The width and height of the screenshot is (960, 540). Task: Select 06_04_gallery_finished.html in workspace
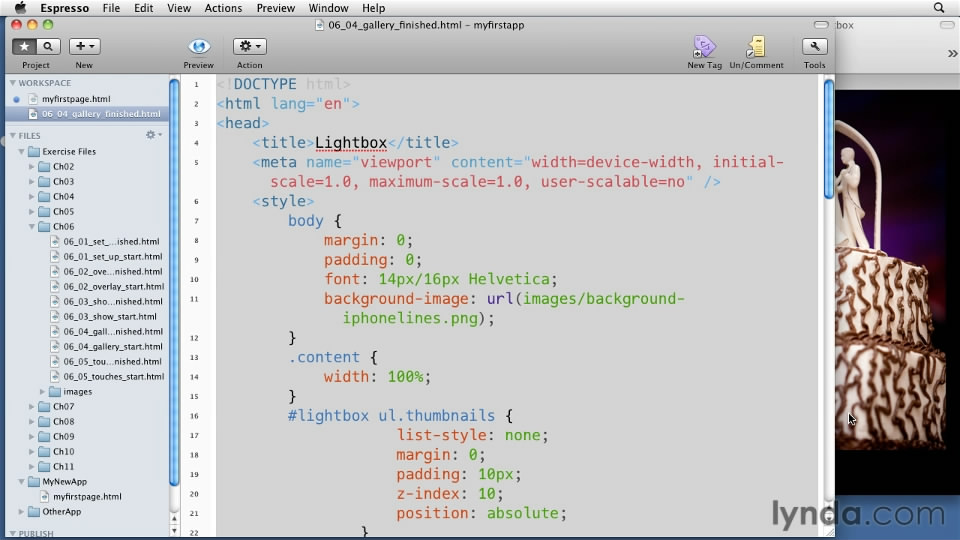87,114
